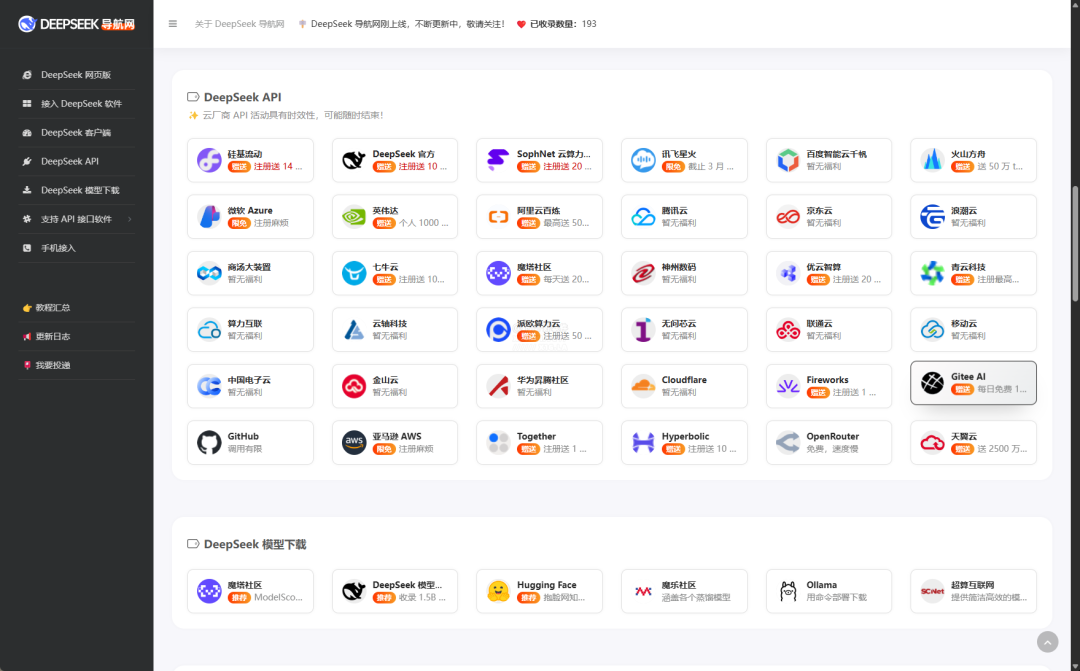Open the 商汤大装置 card
Image resolution: width=1080 pixels, height=671 pixels.
[x=250, y=273]
